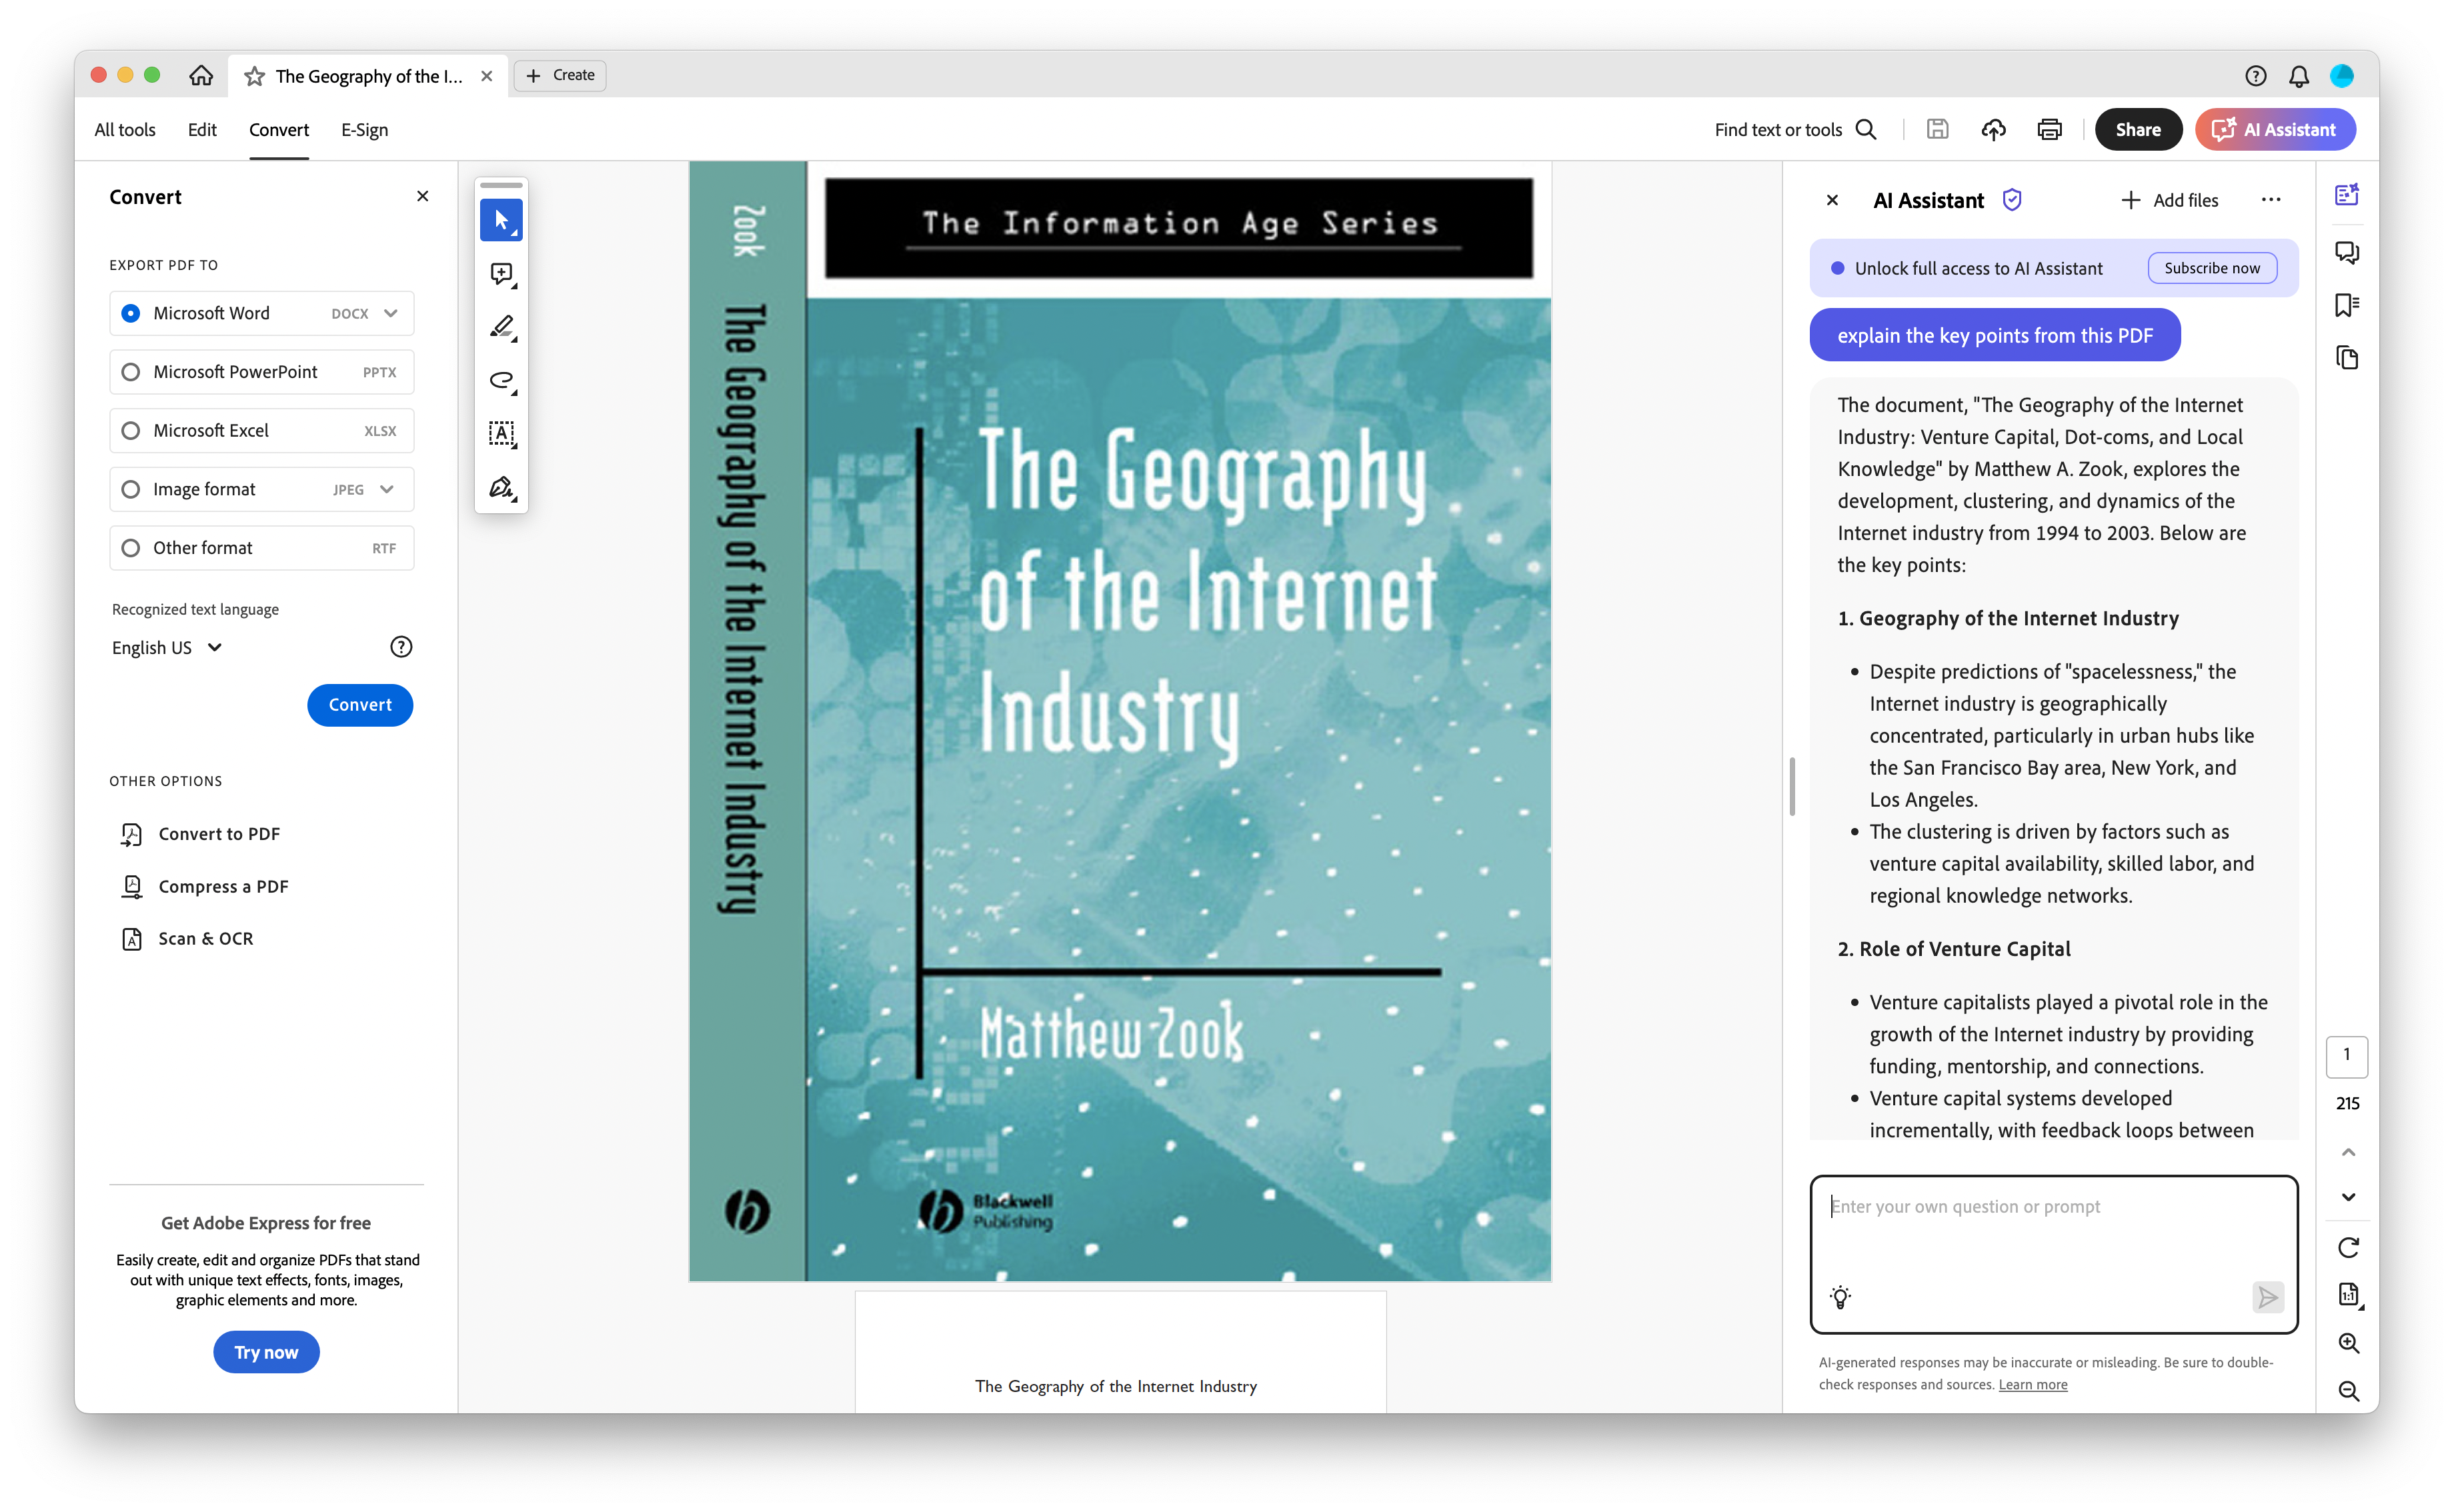Open the Comments panel in the right rail

click(2347, 252)
